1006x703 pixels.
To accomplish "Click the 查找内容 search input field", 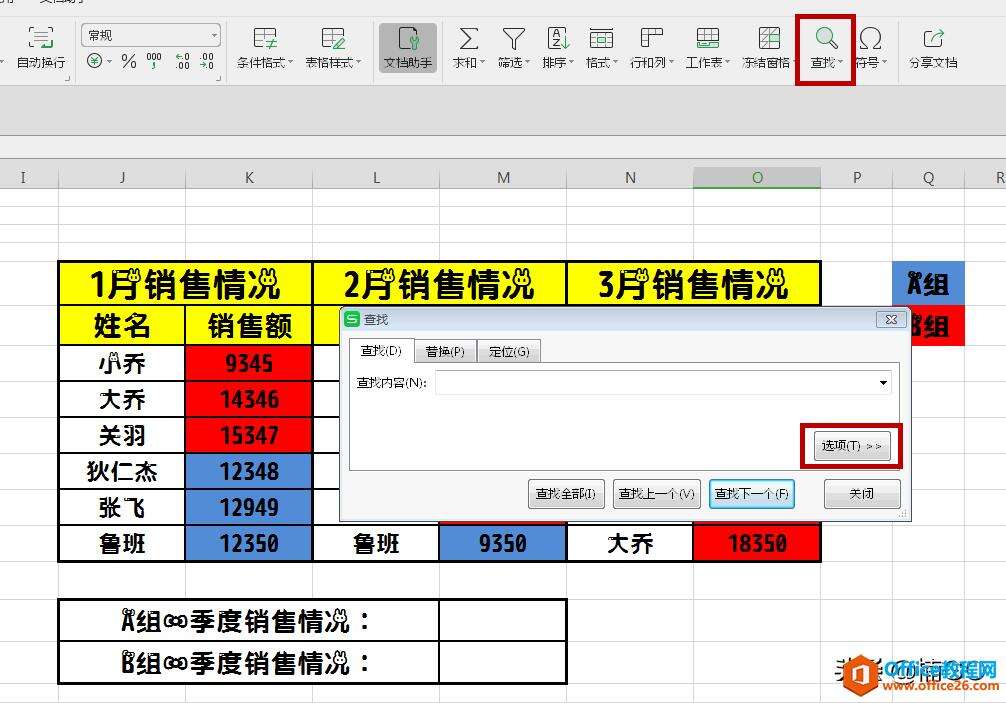I will pos(655,383).
